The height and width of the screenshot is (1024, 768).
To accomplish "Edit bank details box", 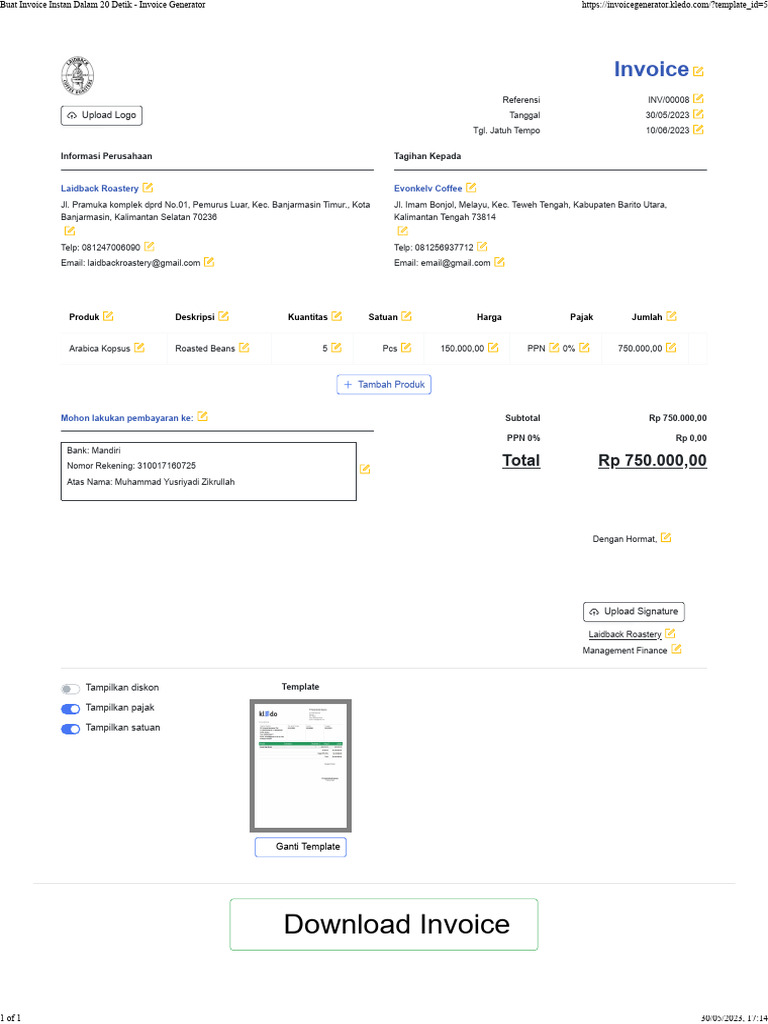I will click(365, 469).
